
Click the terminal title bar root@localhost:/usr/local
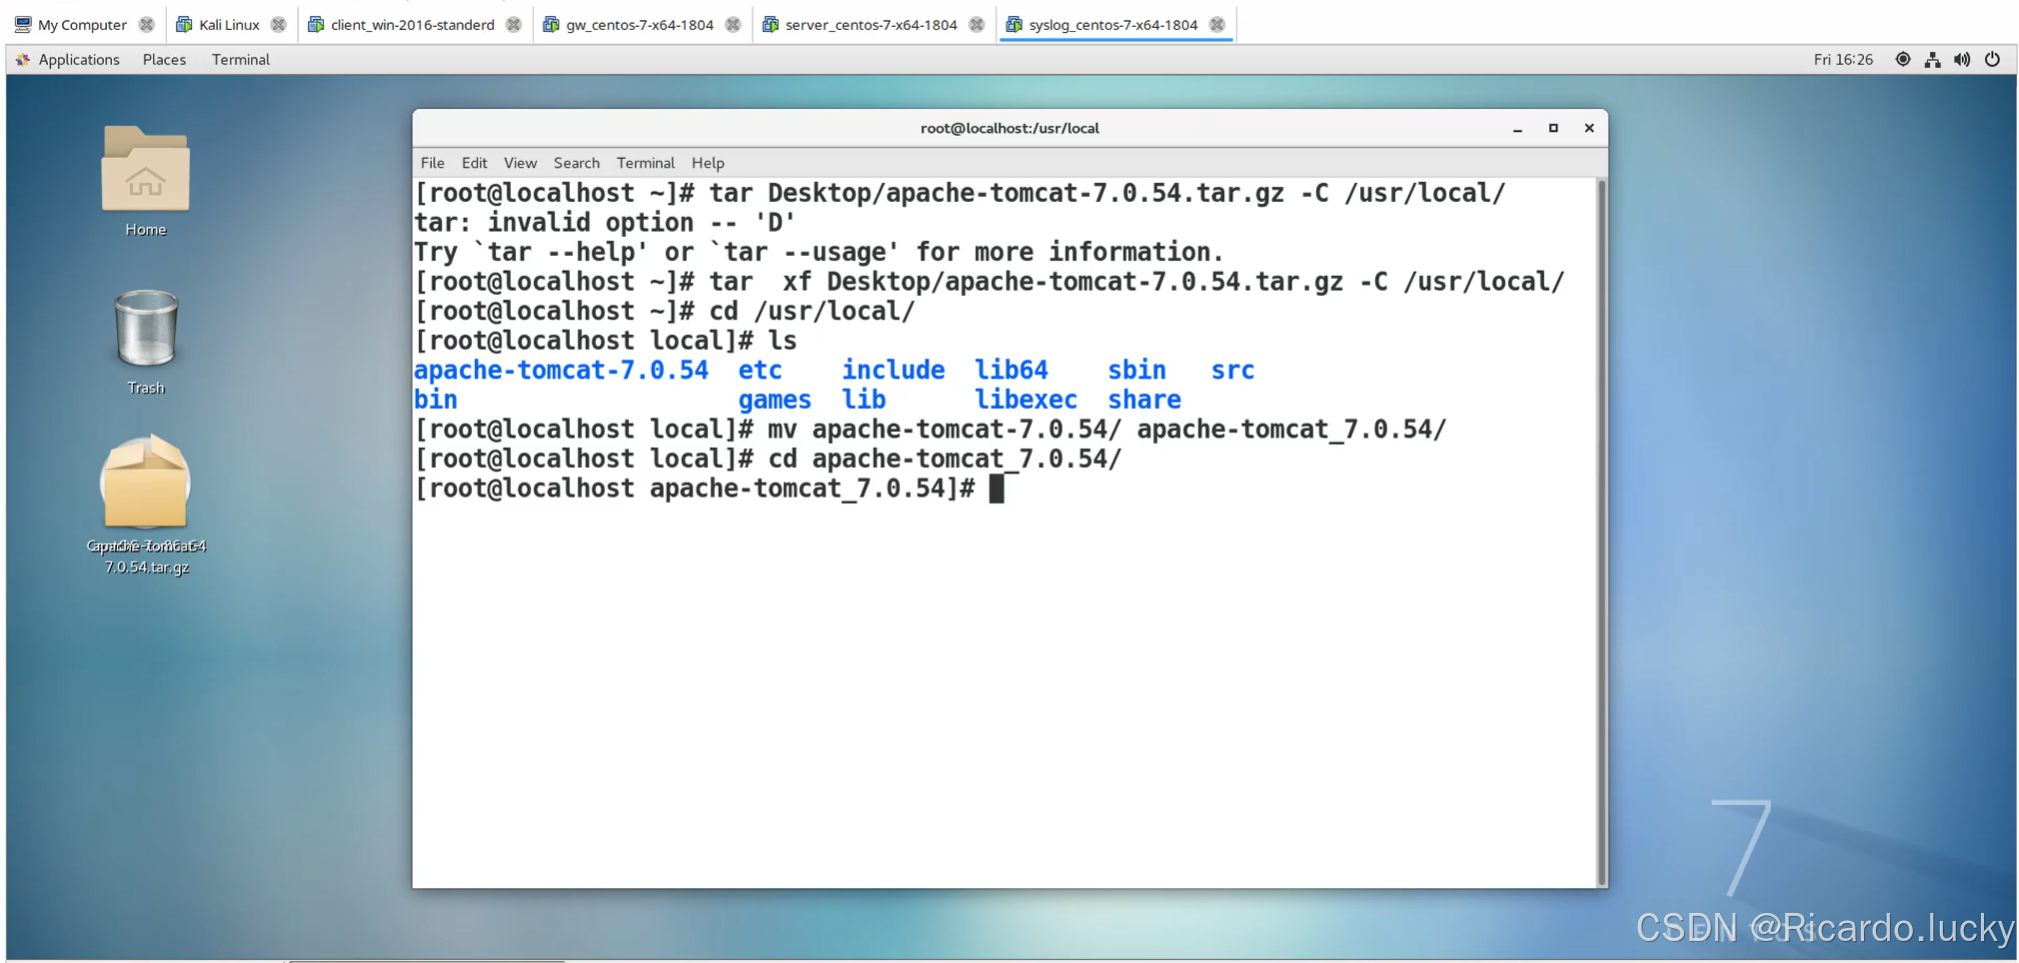(x=1009, y=128)
